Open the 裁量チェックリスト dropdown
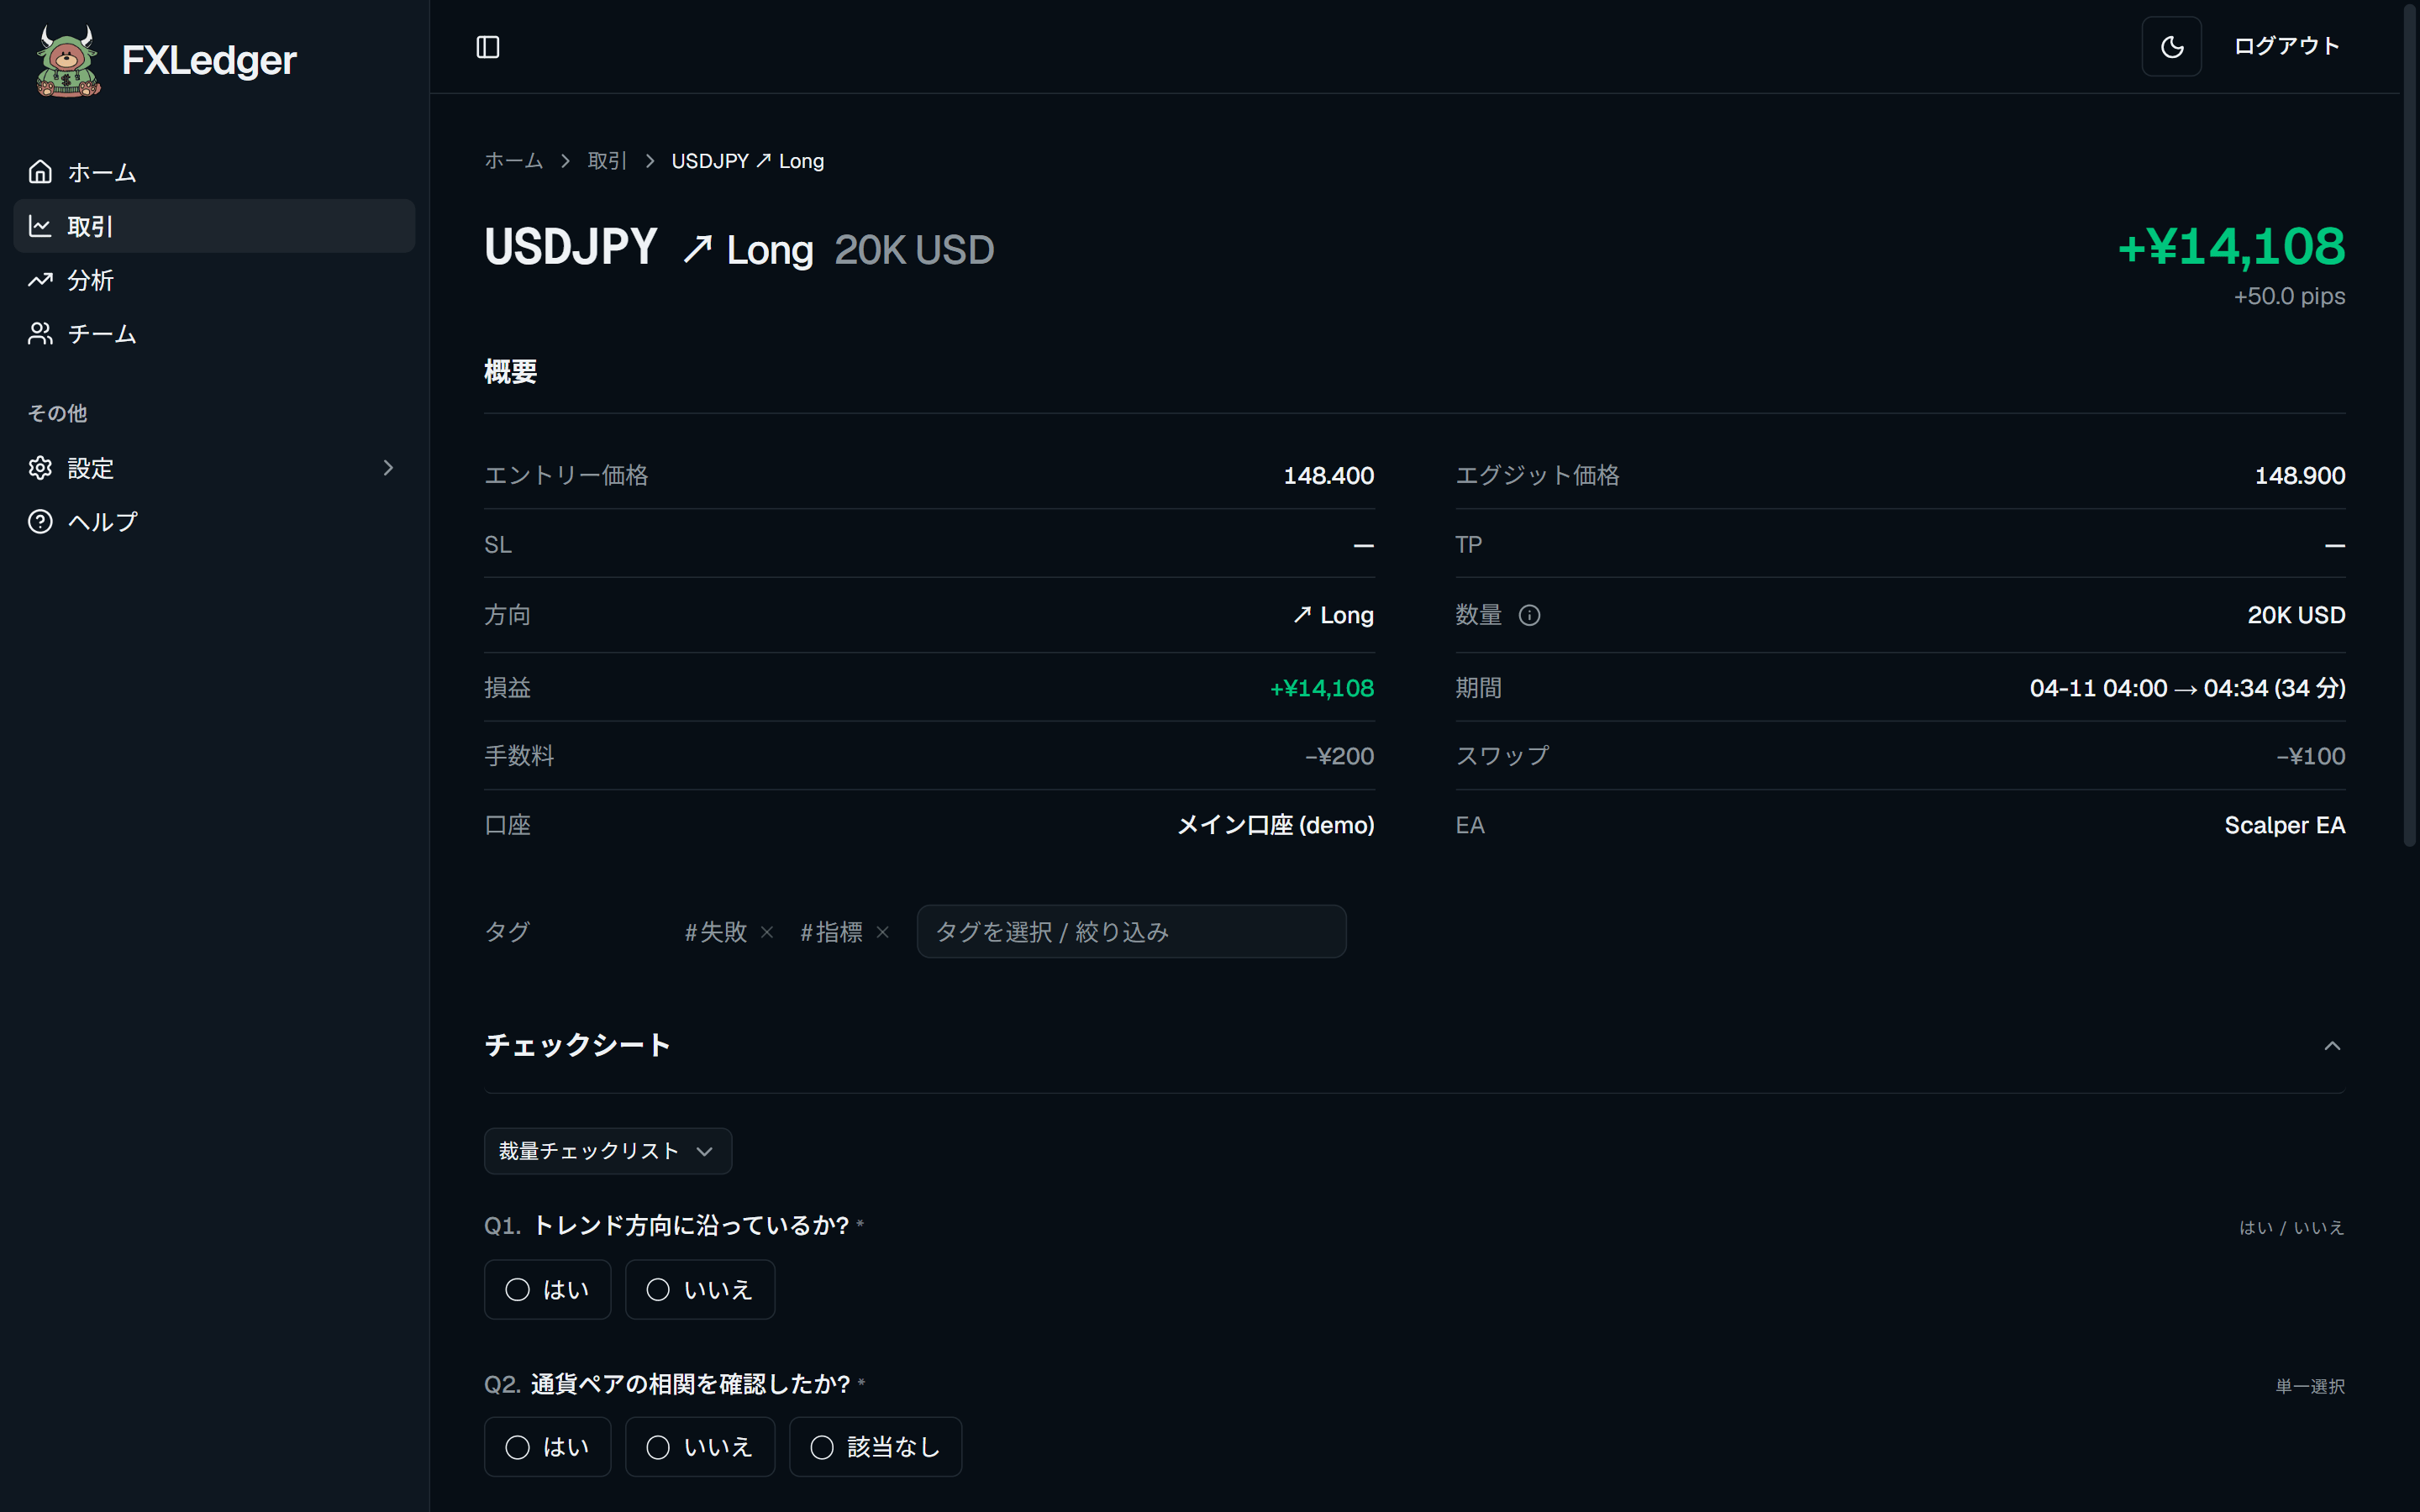This screenshot has width=2420, height=1512. 608,1151
